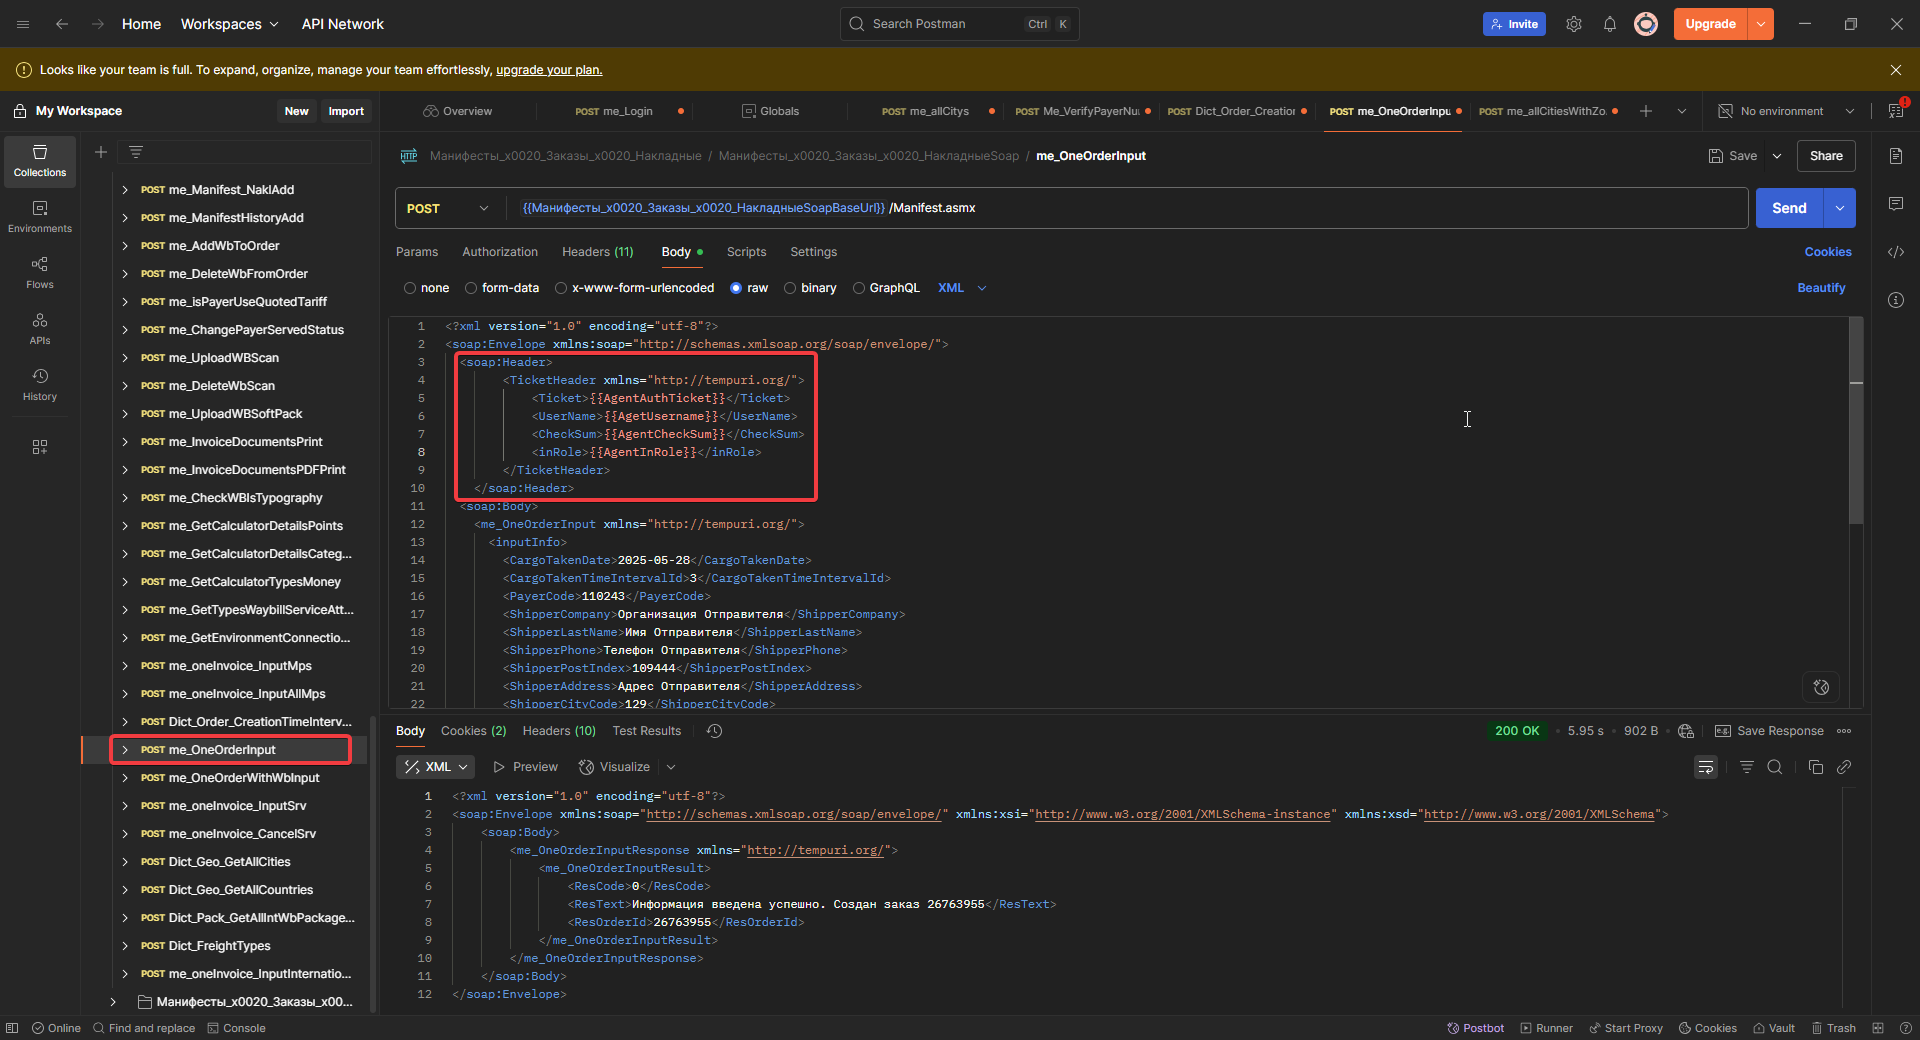Select the x-www-form-urlencoded radio option
This screenshot has width=1920, height=1040.
coord(561,288)
